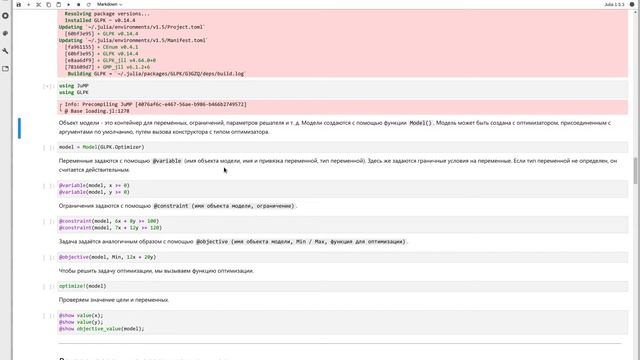The height and width of the screenshot is (360, 640).
Task: Restart the kernel with the circular arrow icon
Action: coord(89,4)
